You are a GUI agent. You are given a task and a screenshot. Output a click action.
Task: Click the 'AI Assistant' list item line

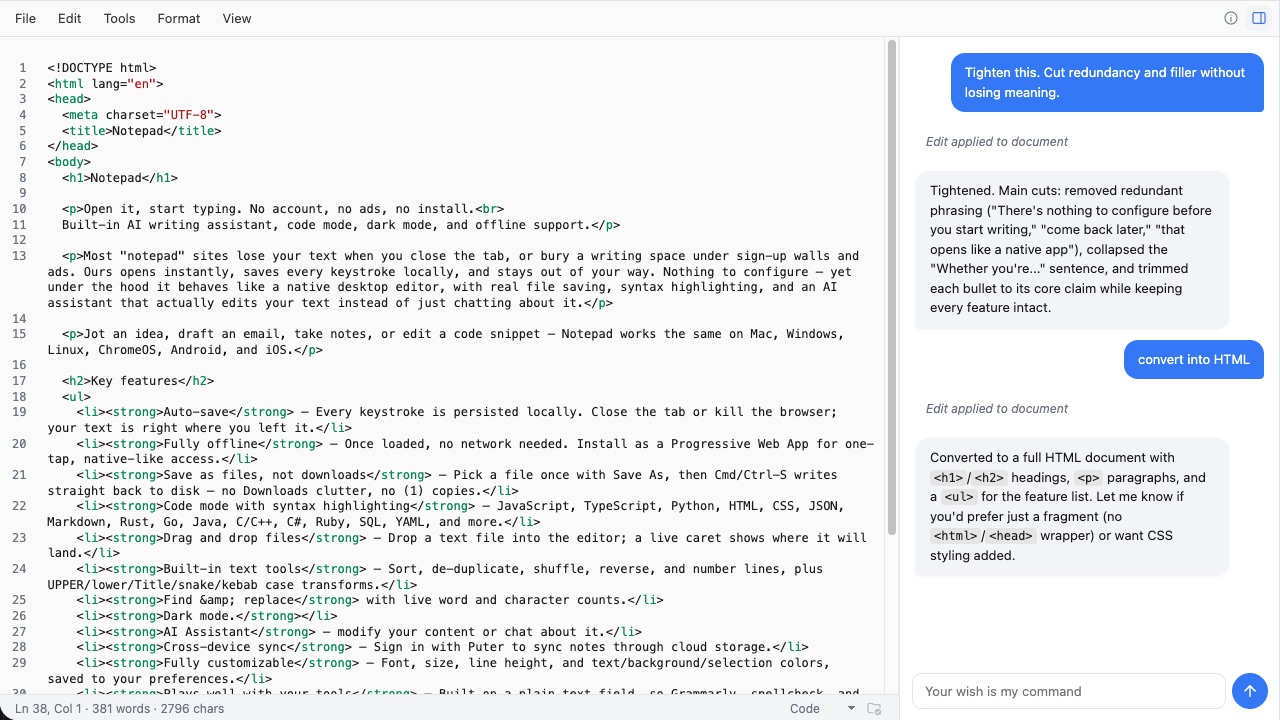pyautogui.click(x=359, y=631)
